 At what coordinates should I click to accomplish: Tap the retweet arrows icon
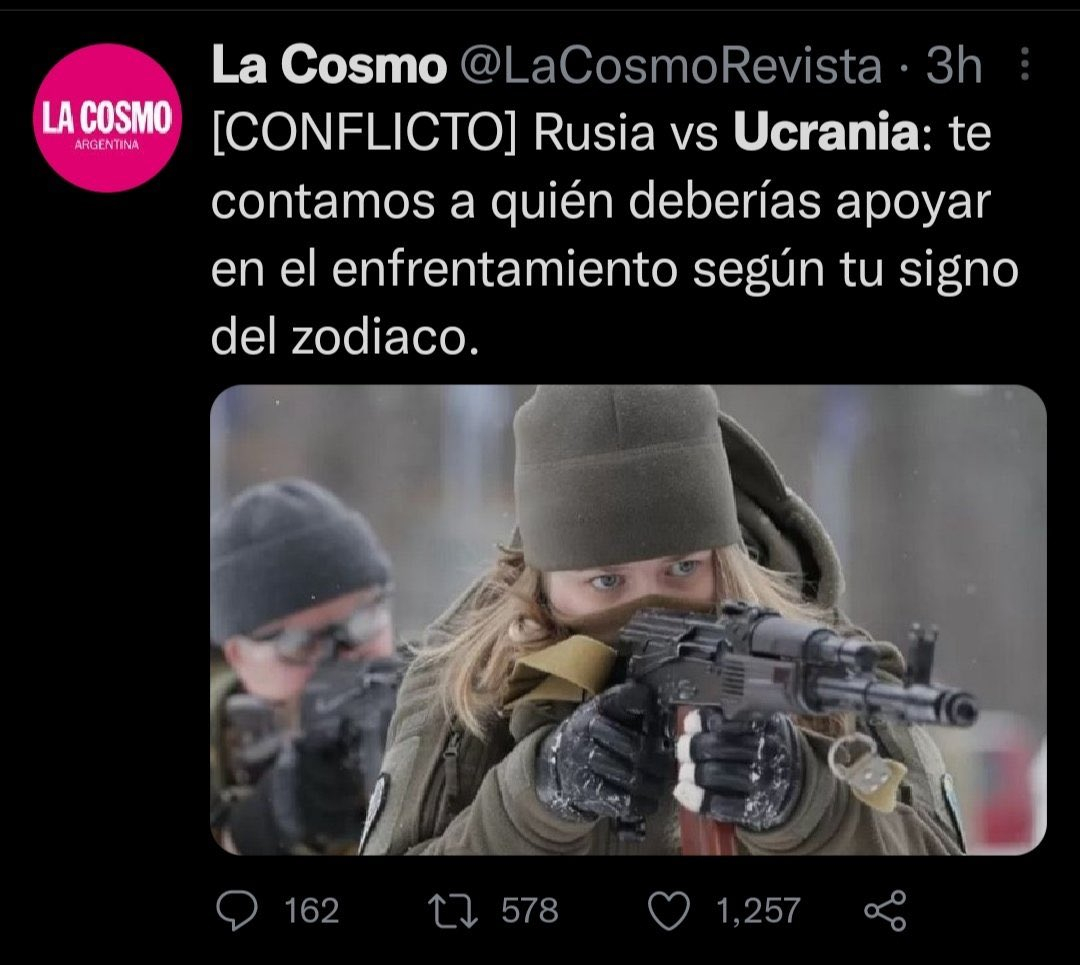[453, 911]
